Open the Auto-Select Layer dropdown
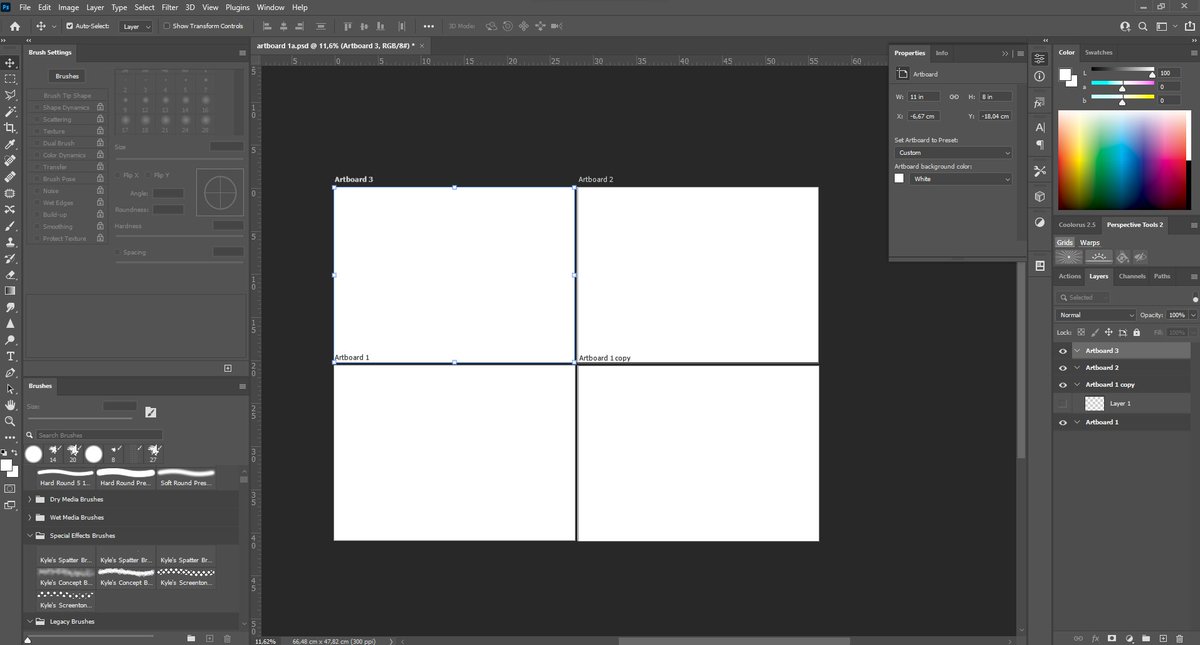Screen dimensions: 1200x645 pyautogui.click(x=136, y=26)
